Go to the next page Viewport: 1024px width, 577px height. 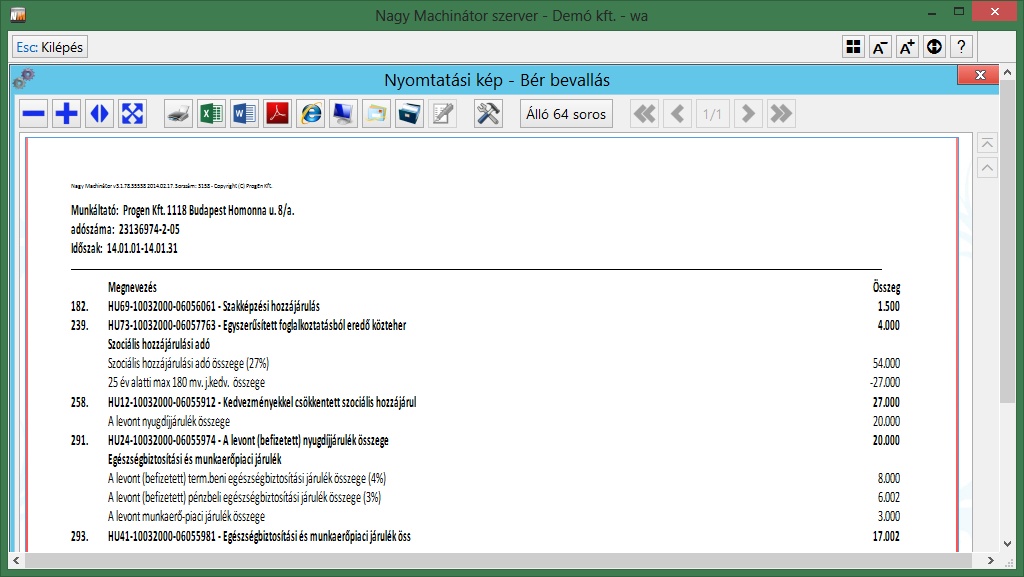[x=748, y=114]
